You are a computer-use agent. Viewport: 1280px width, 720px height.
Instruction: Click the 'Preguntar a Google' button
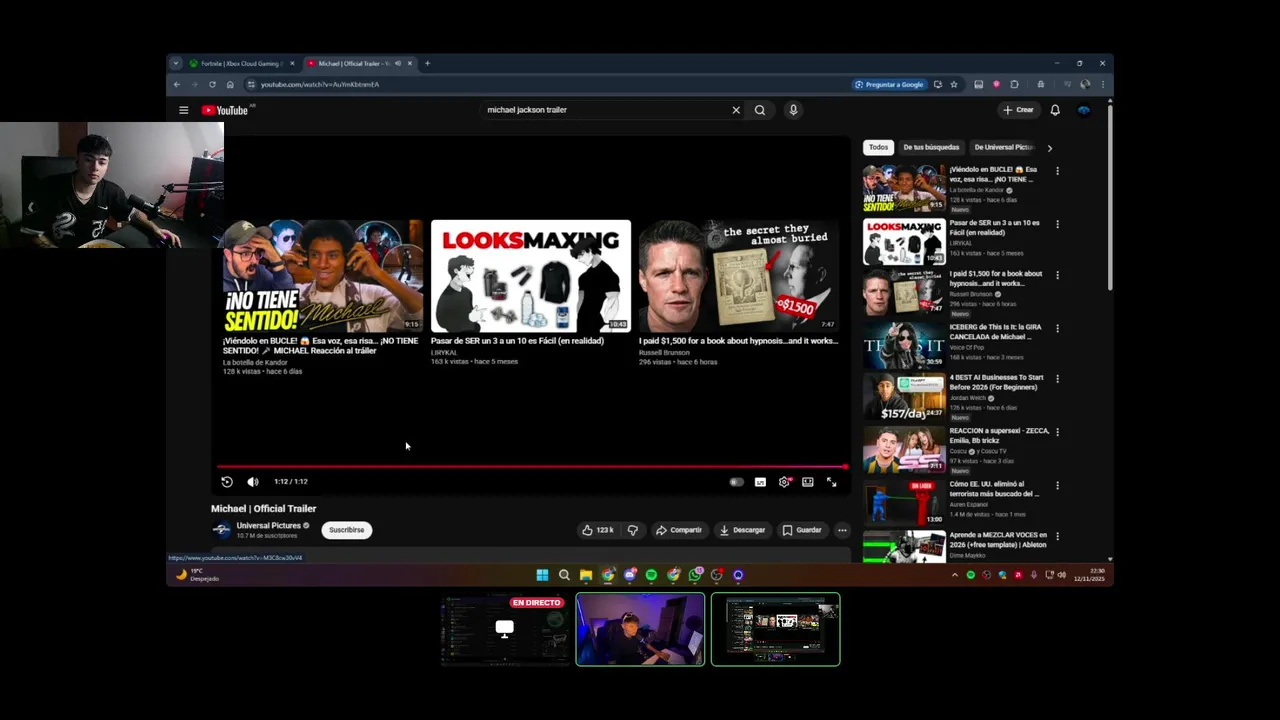click(889, 85)
